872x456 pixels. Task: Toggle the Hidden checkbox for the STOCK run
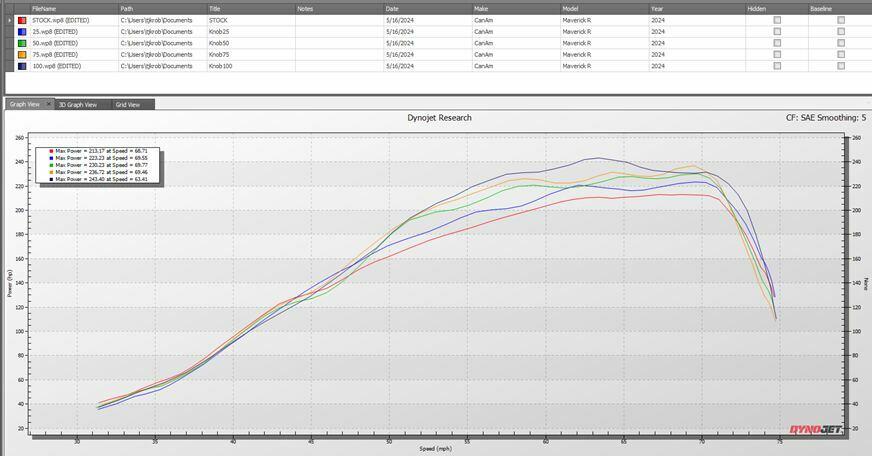777,20
